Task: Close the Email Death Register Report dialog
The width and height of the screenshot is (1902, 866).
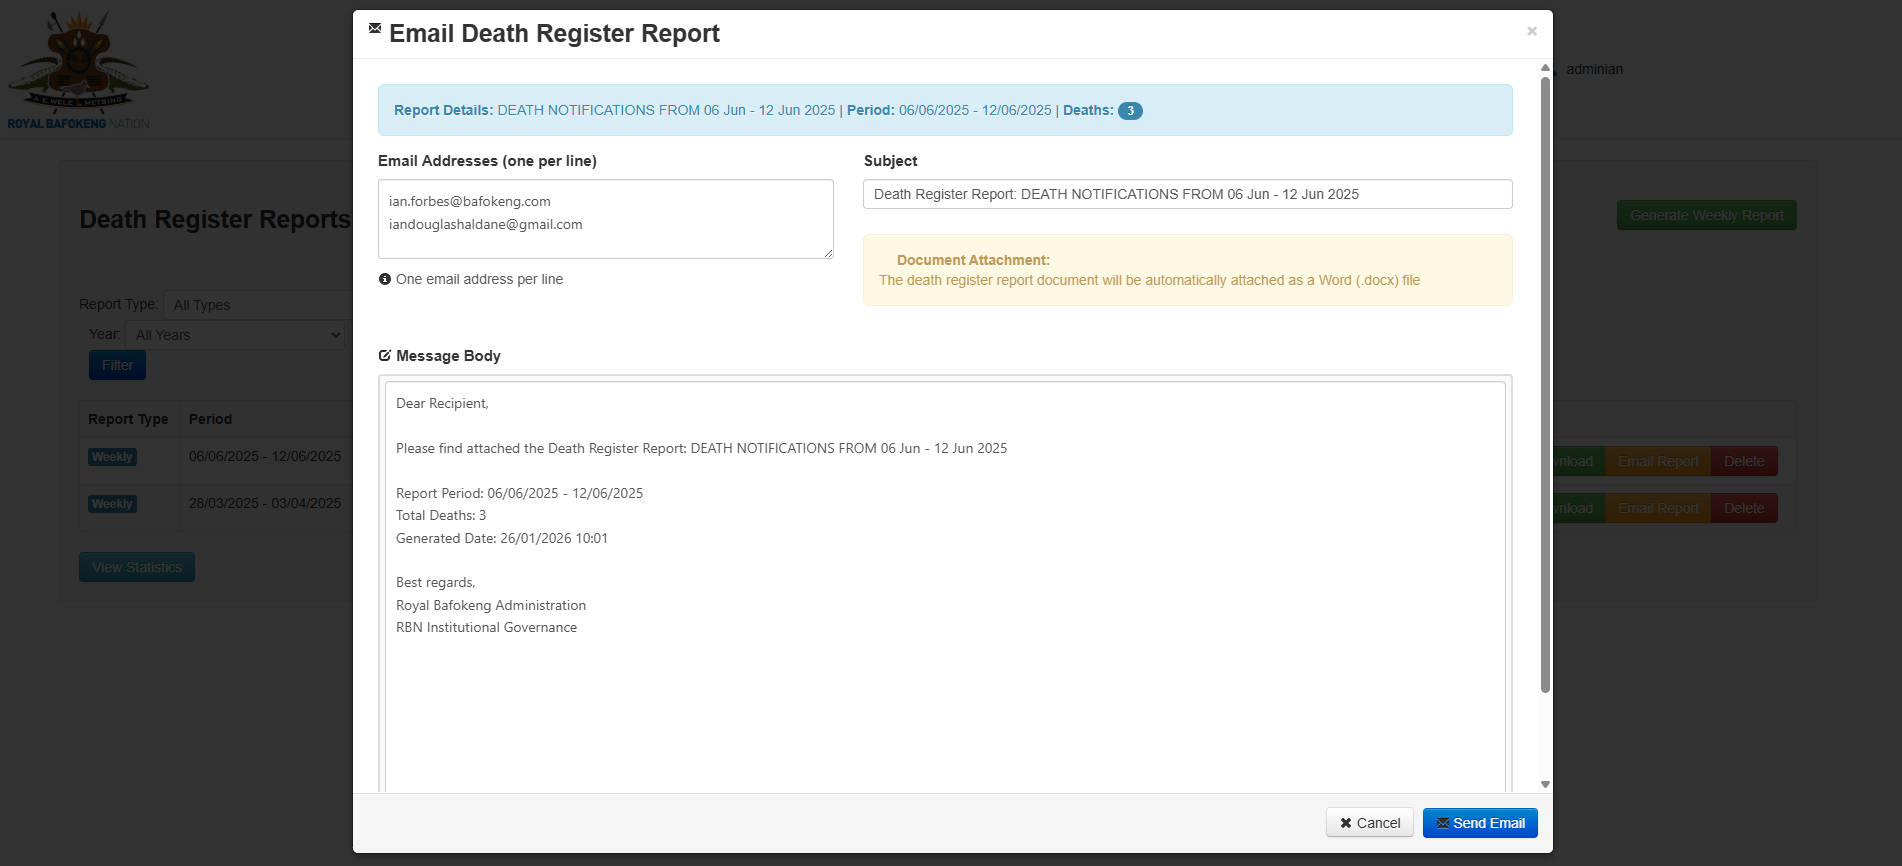Action: pos(1531,32)
